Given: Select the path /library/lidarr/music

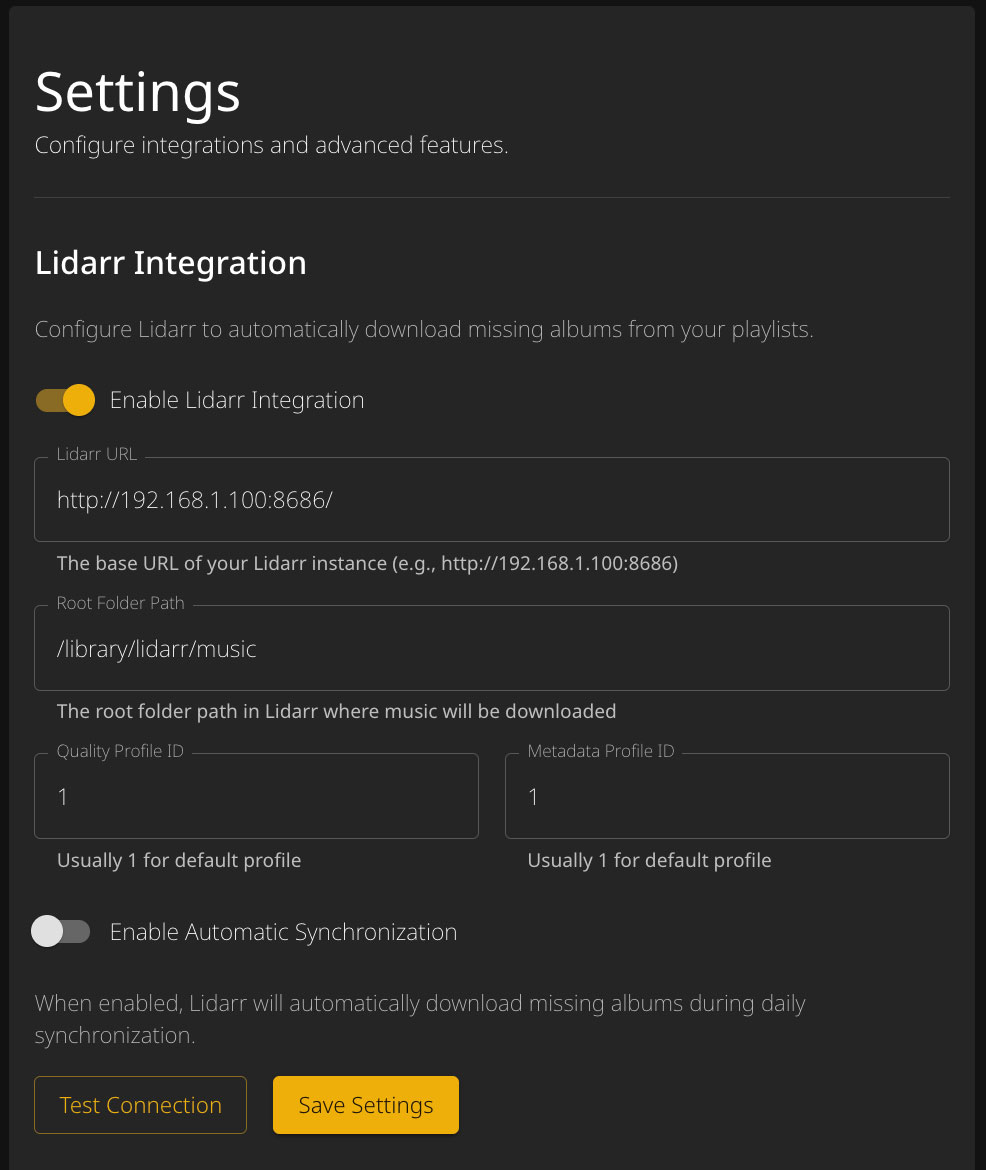Looking at the screenshot, I should 156,648.
